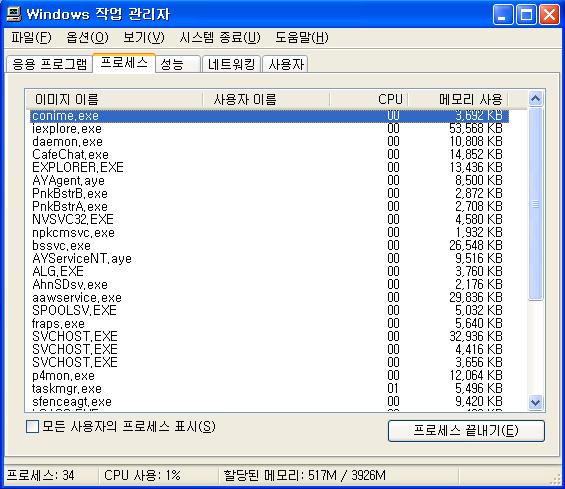
Task: Close the Task Manager window
Action: tap(550, 15)
